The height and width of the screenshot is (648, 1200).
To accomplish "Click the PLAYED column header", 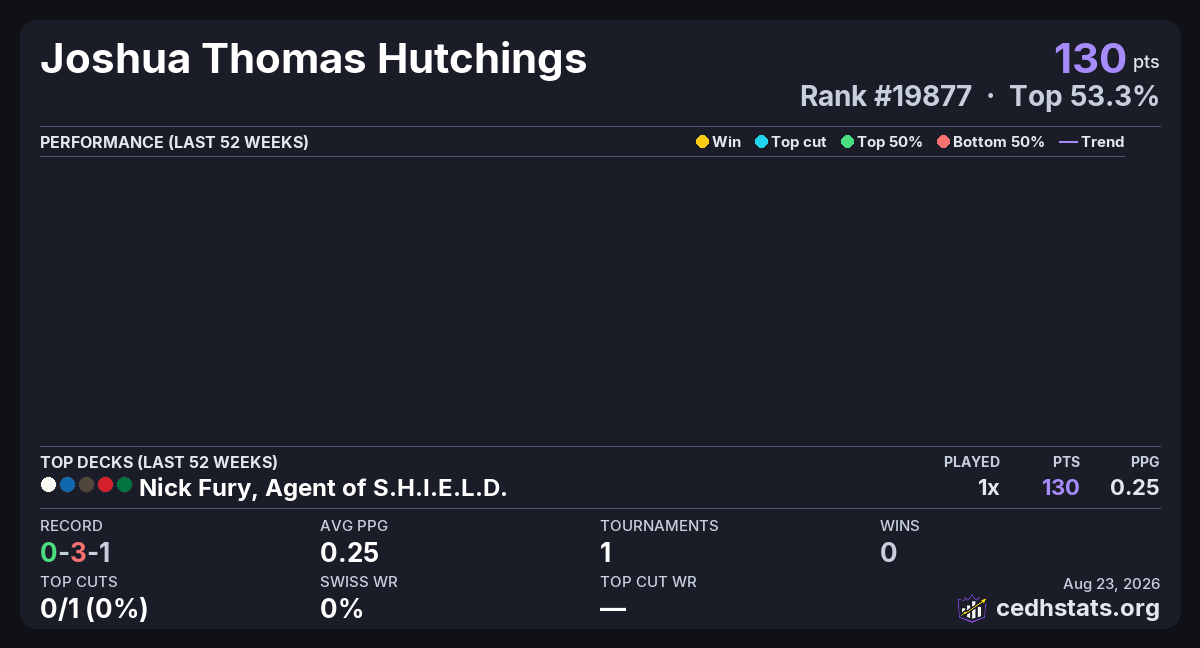I will click(972, 462).
